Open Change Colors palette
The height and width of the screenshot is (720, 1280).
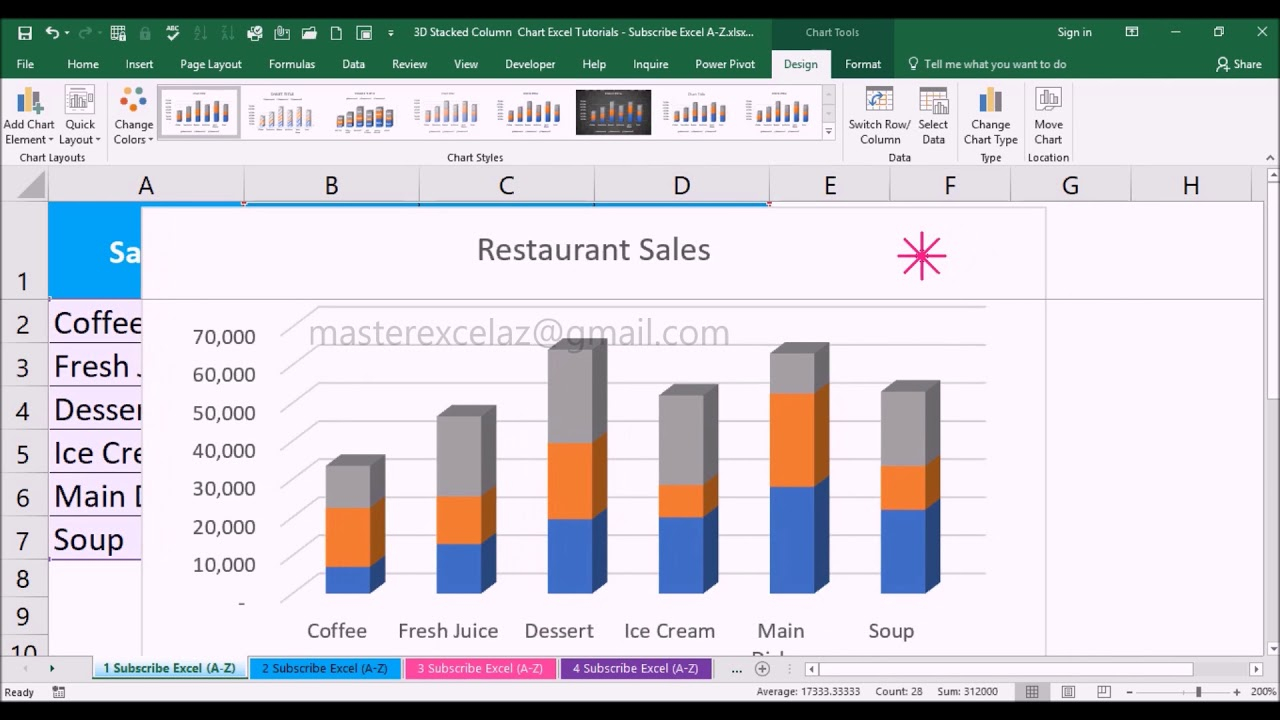click(x=133, y=117)
